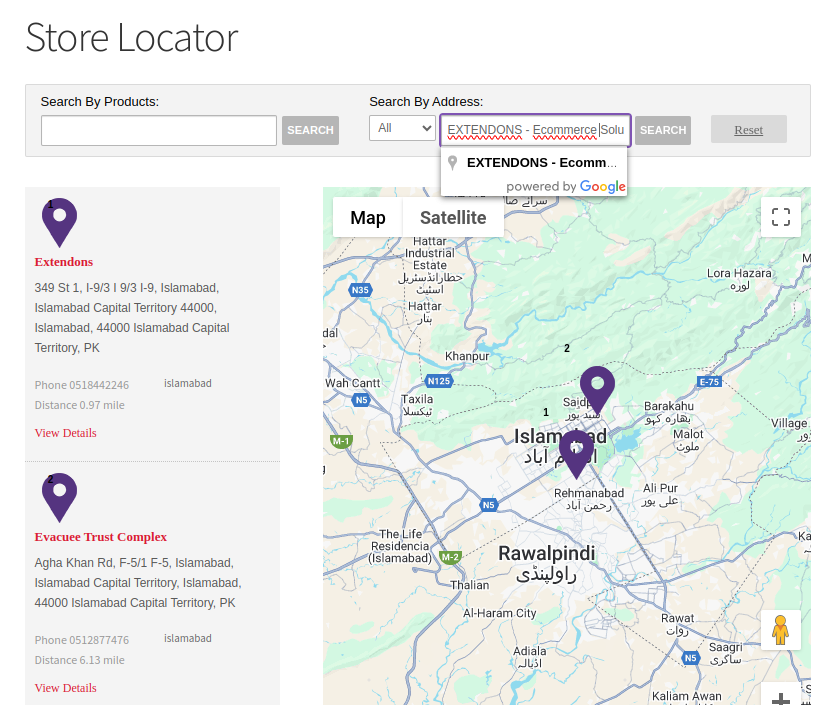840x705 pixels.
Task: Click View Details for Evacuee Trust Complex
Action: point(65,687)
